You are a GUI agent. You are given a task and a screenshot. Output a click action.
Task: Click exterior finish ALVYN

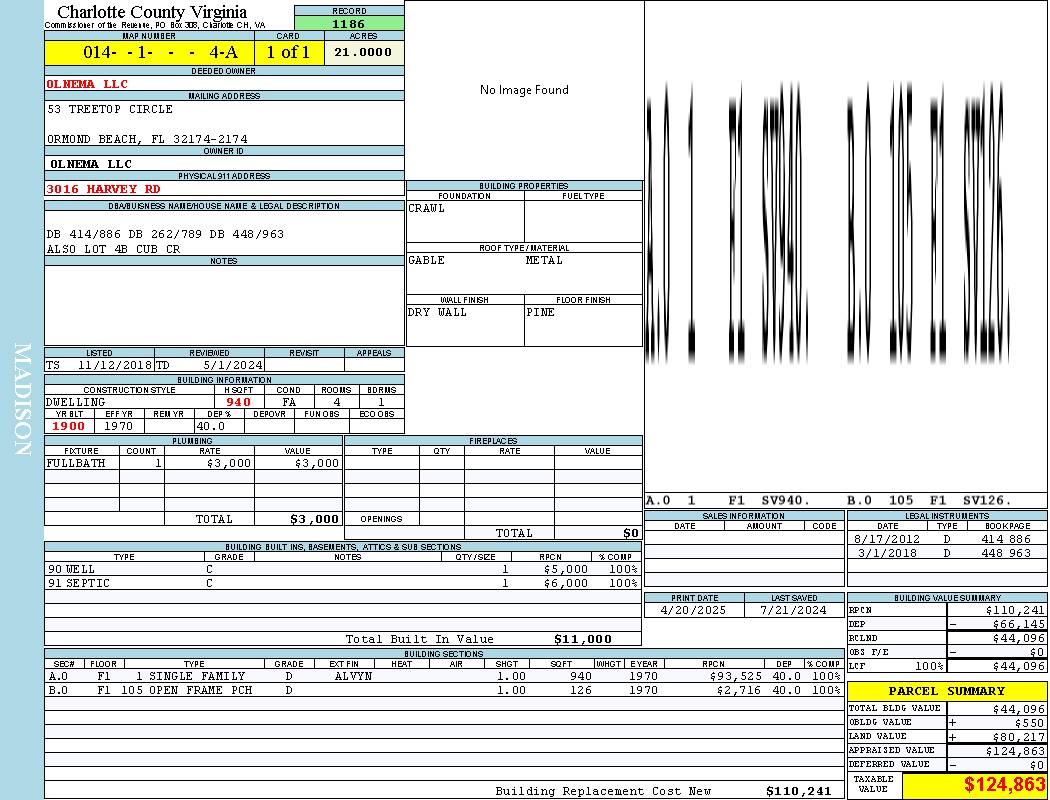pyautogui.click(x=353, y=676)
